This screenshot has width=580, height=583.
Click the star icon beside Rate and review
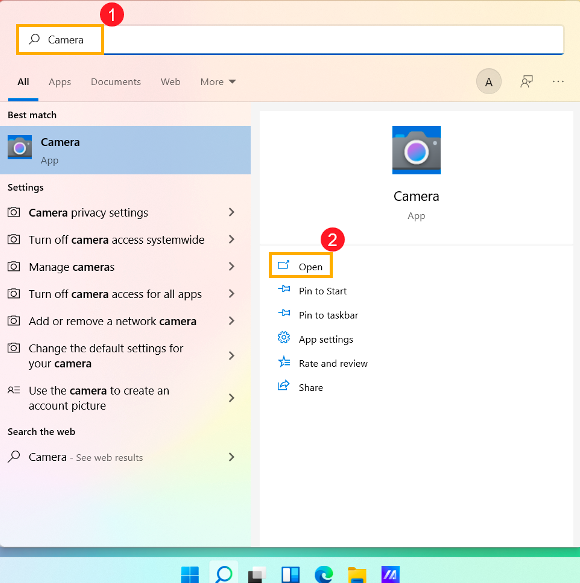point(284,362)
